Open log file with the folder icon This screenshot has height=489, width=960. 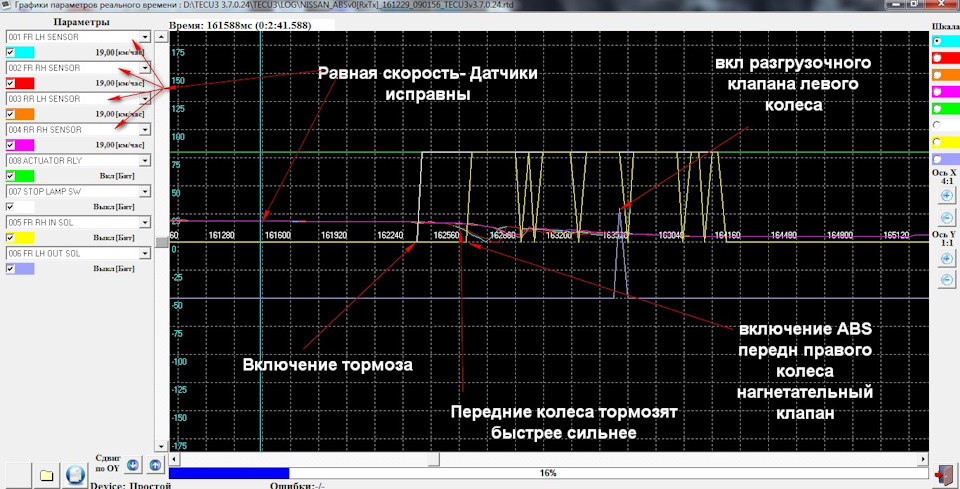point(46,476)
